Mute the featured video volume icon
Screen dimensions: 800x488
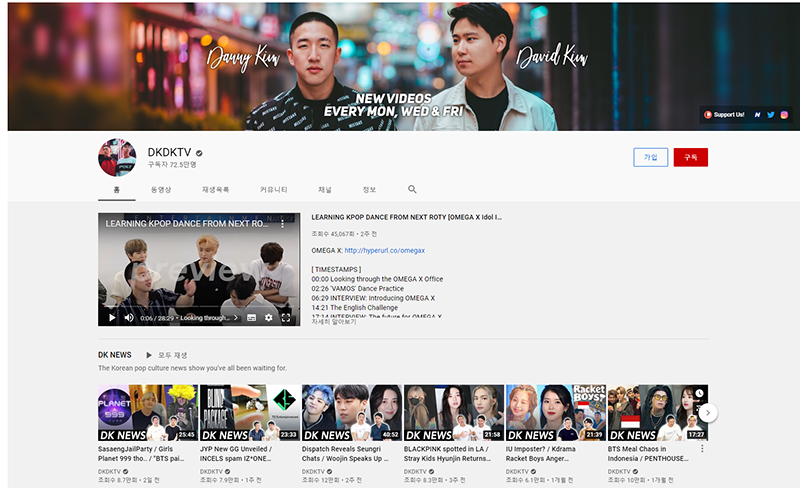coord(129,318)
